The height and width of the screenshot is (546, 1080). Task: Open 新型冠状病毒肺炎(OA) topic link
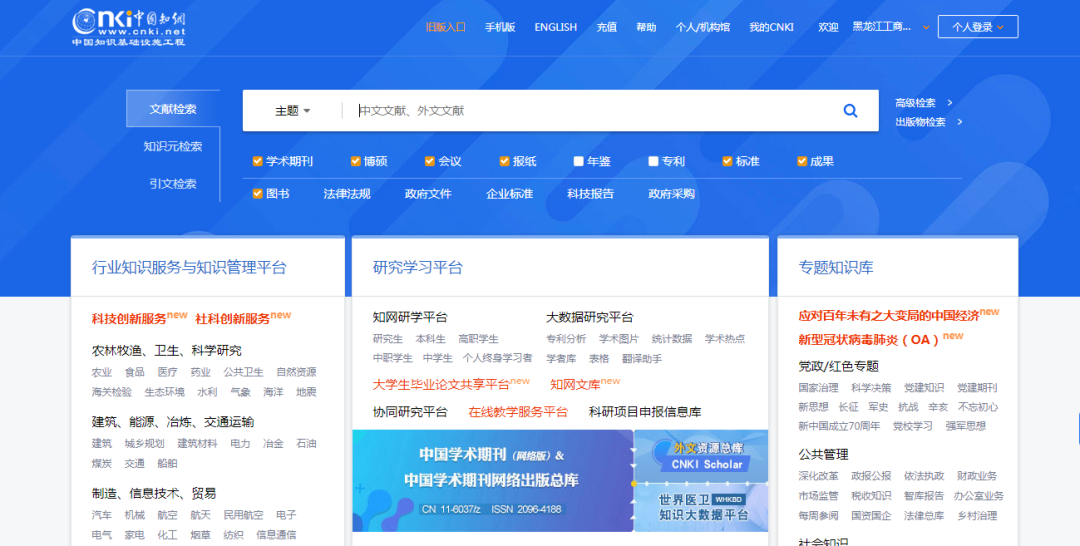coord(869,340)
